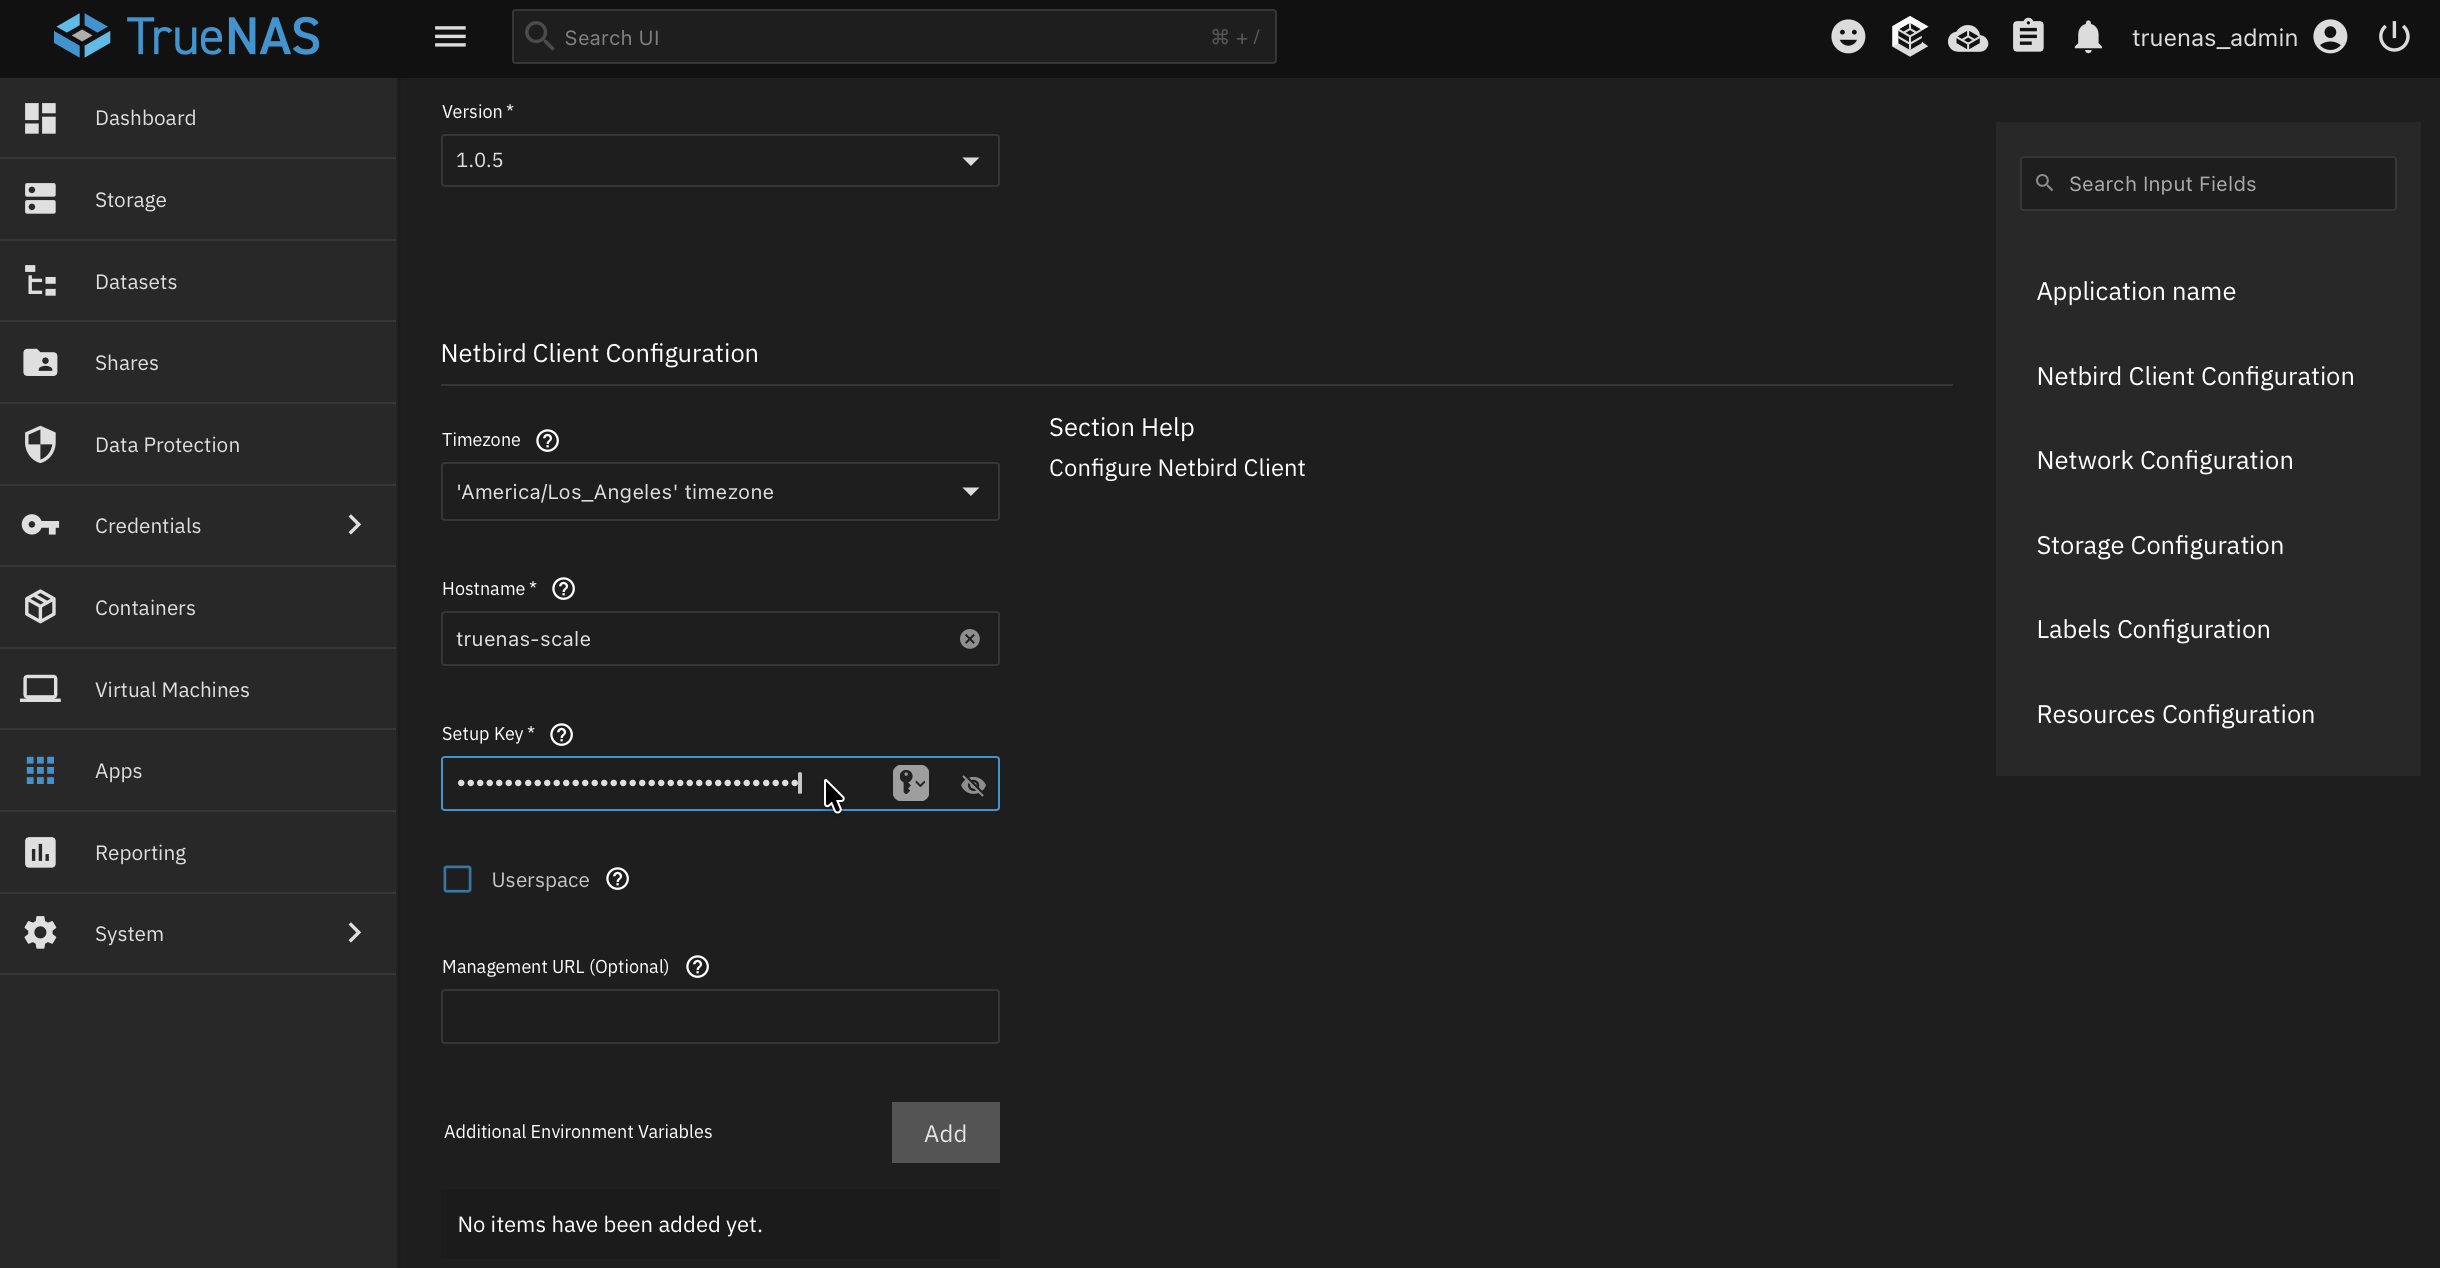Click the Data Protection shield icon
The height and width of the screenshot is (1268, 2440).
point(40,444)
